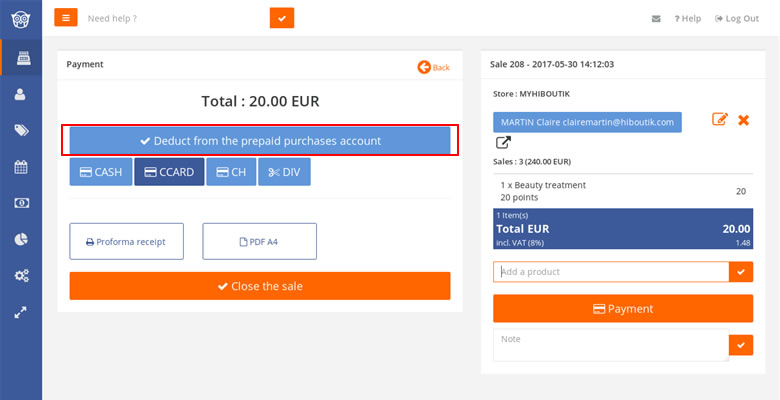Open the calendar sidebar icon
780x400 pixels.
pos(21,167)
